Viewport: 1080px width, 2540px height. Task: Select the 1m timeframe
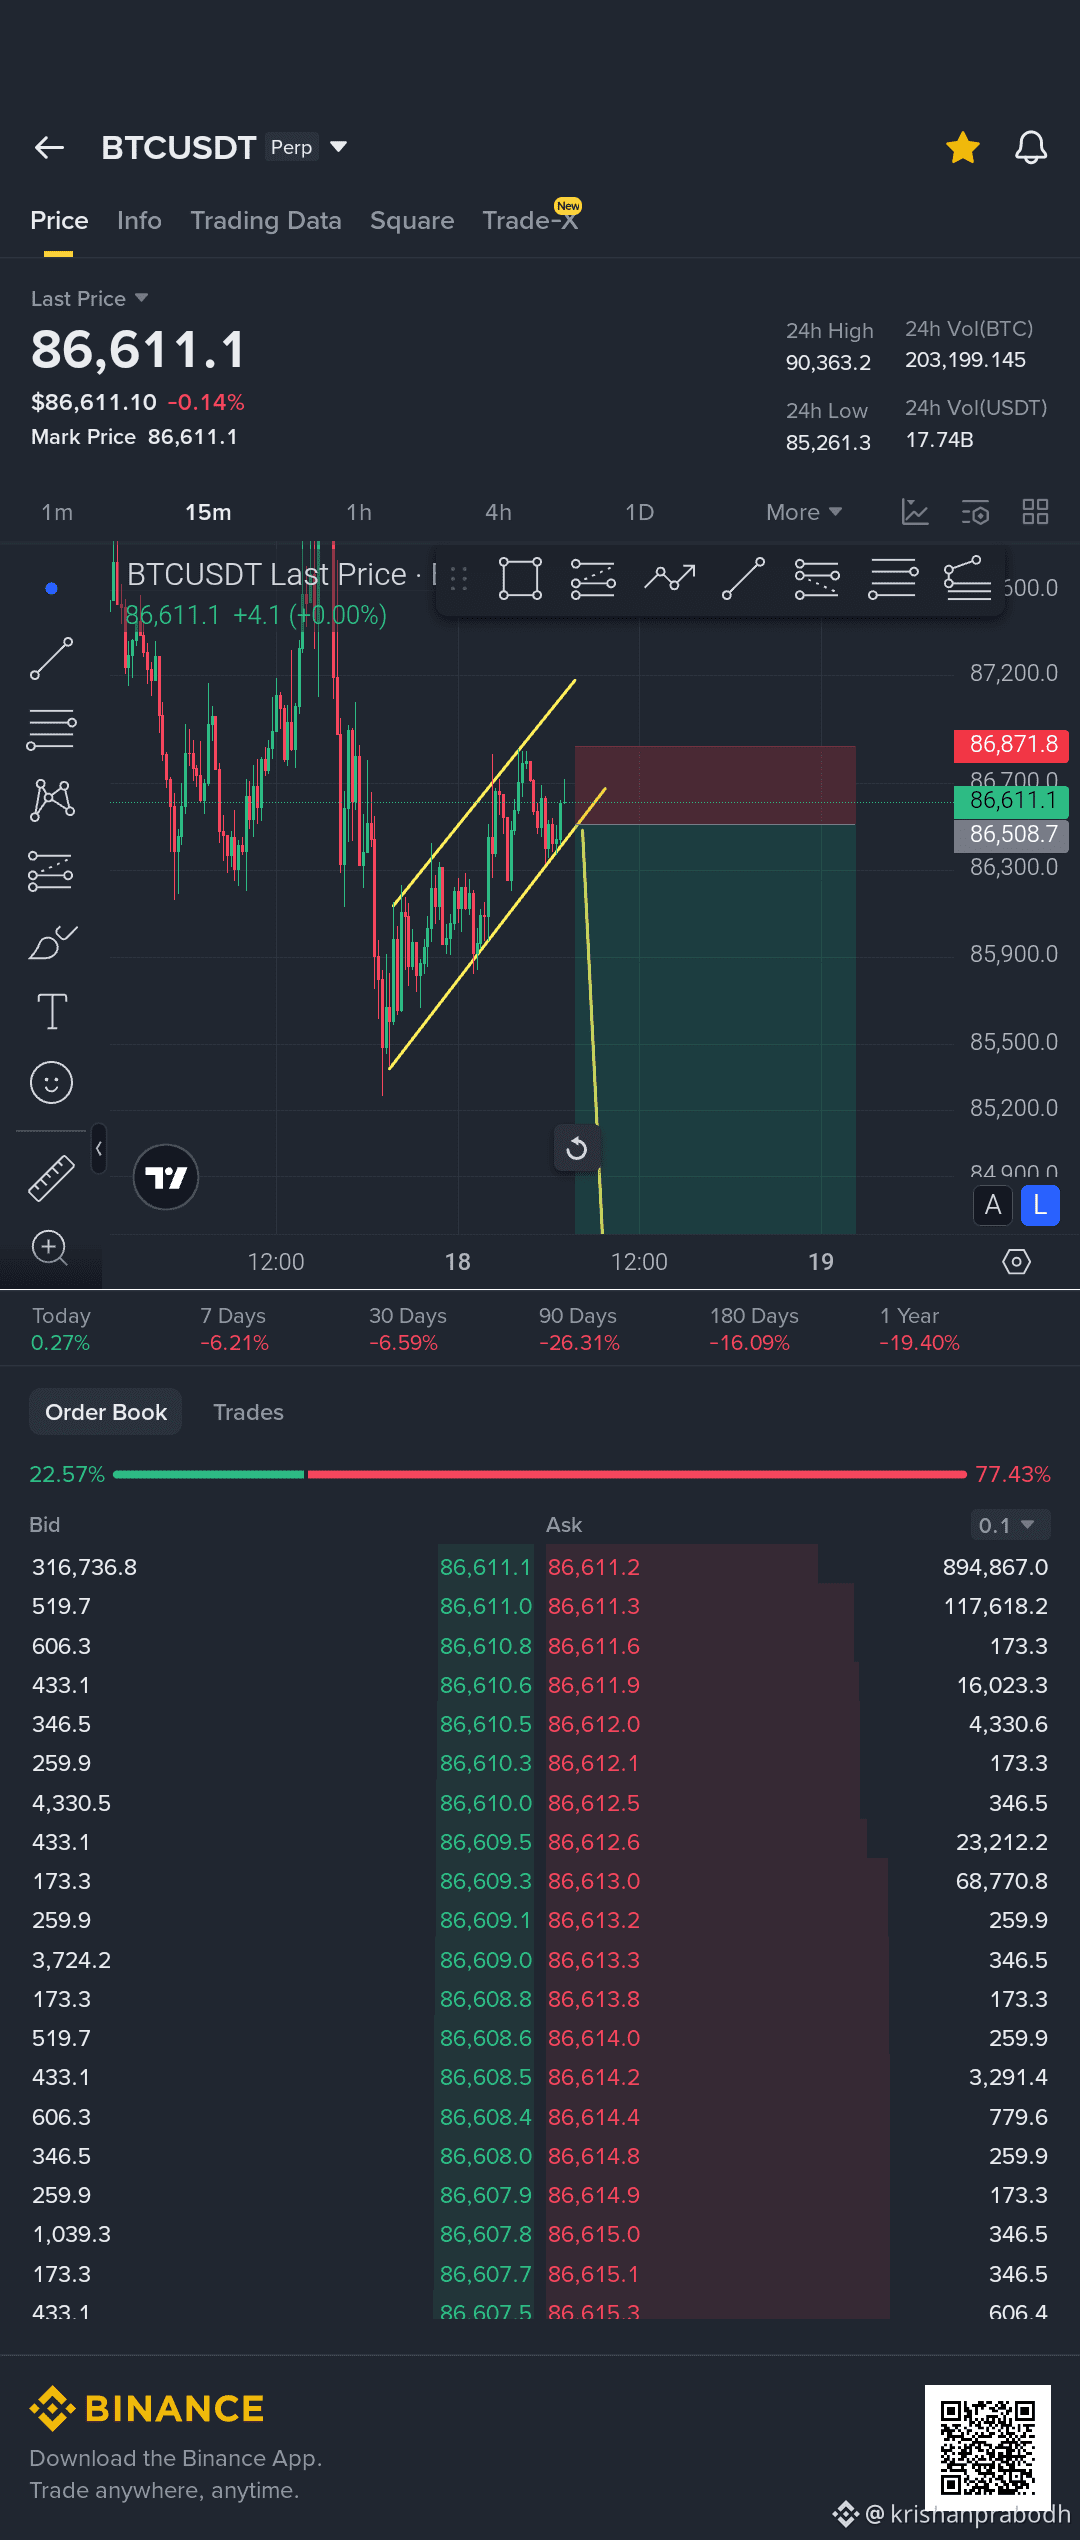(x=57, y=512)
